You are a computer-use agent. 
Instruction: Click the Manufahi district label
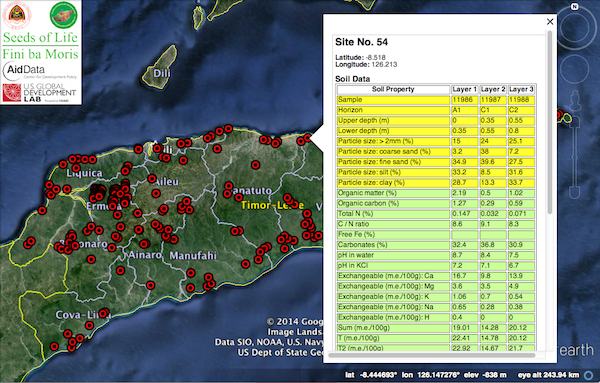193,256
